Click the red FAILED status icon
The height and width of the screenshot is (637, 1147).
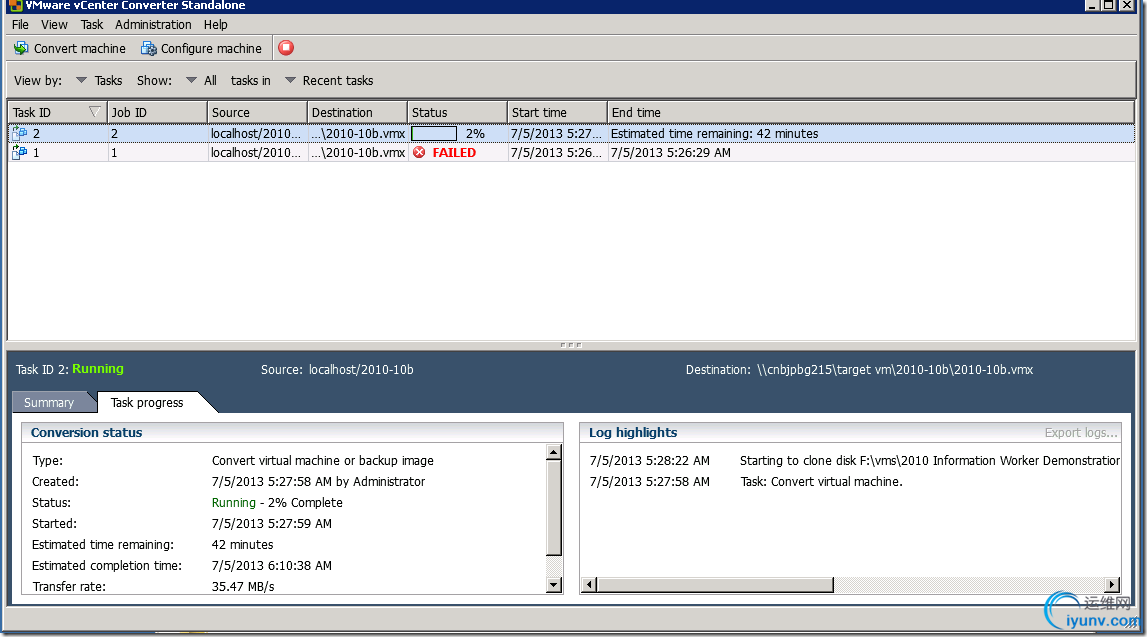(419, 152)
